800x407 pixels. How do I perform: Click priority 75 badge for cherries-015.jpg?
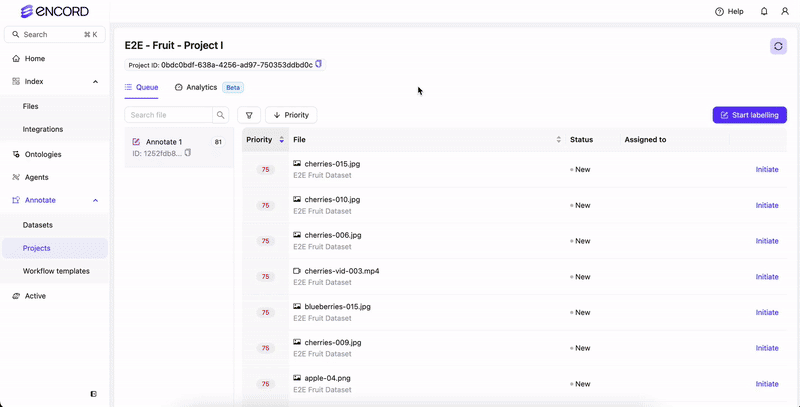[265, 169]
